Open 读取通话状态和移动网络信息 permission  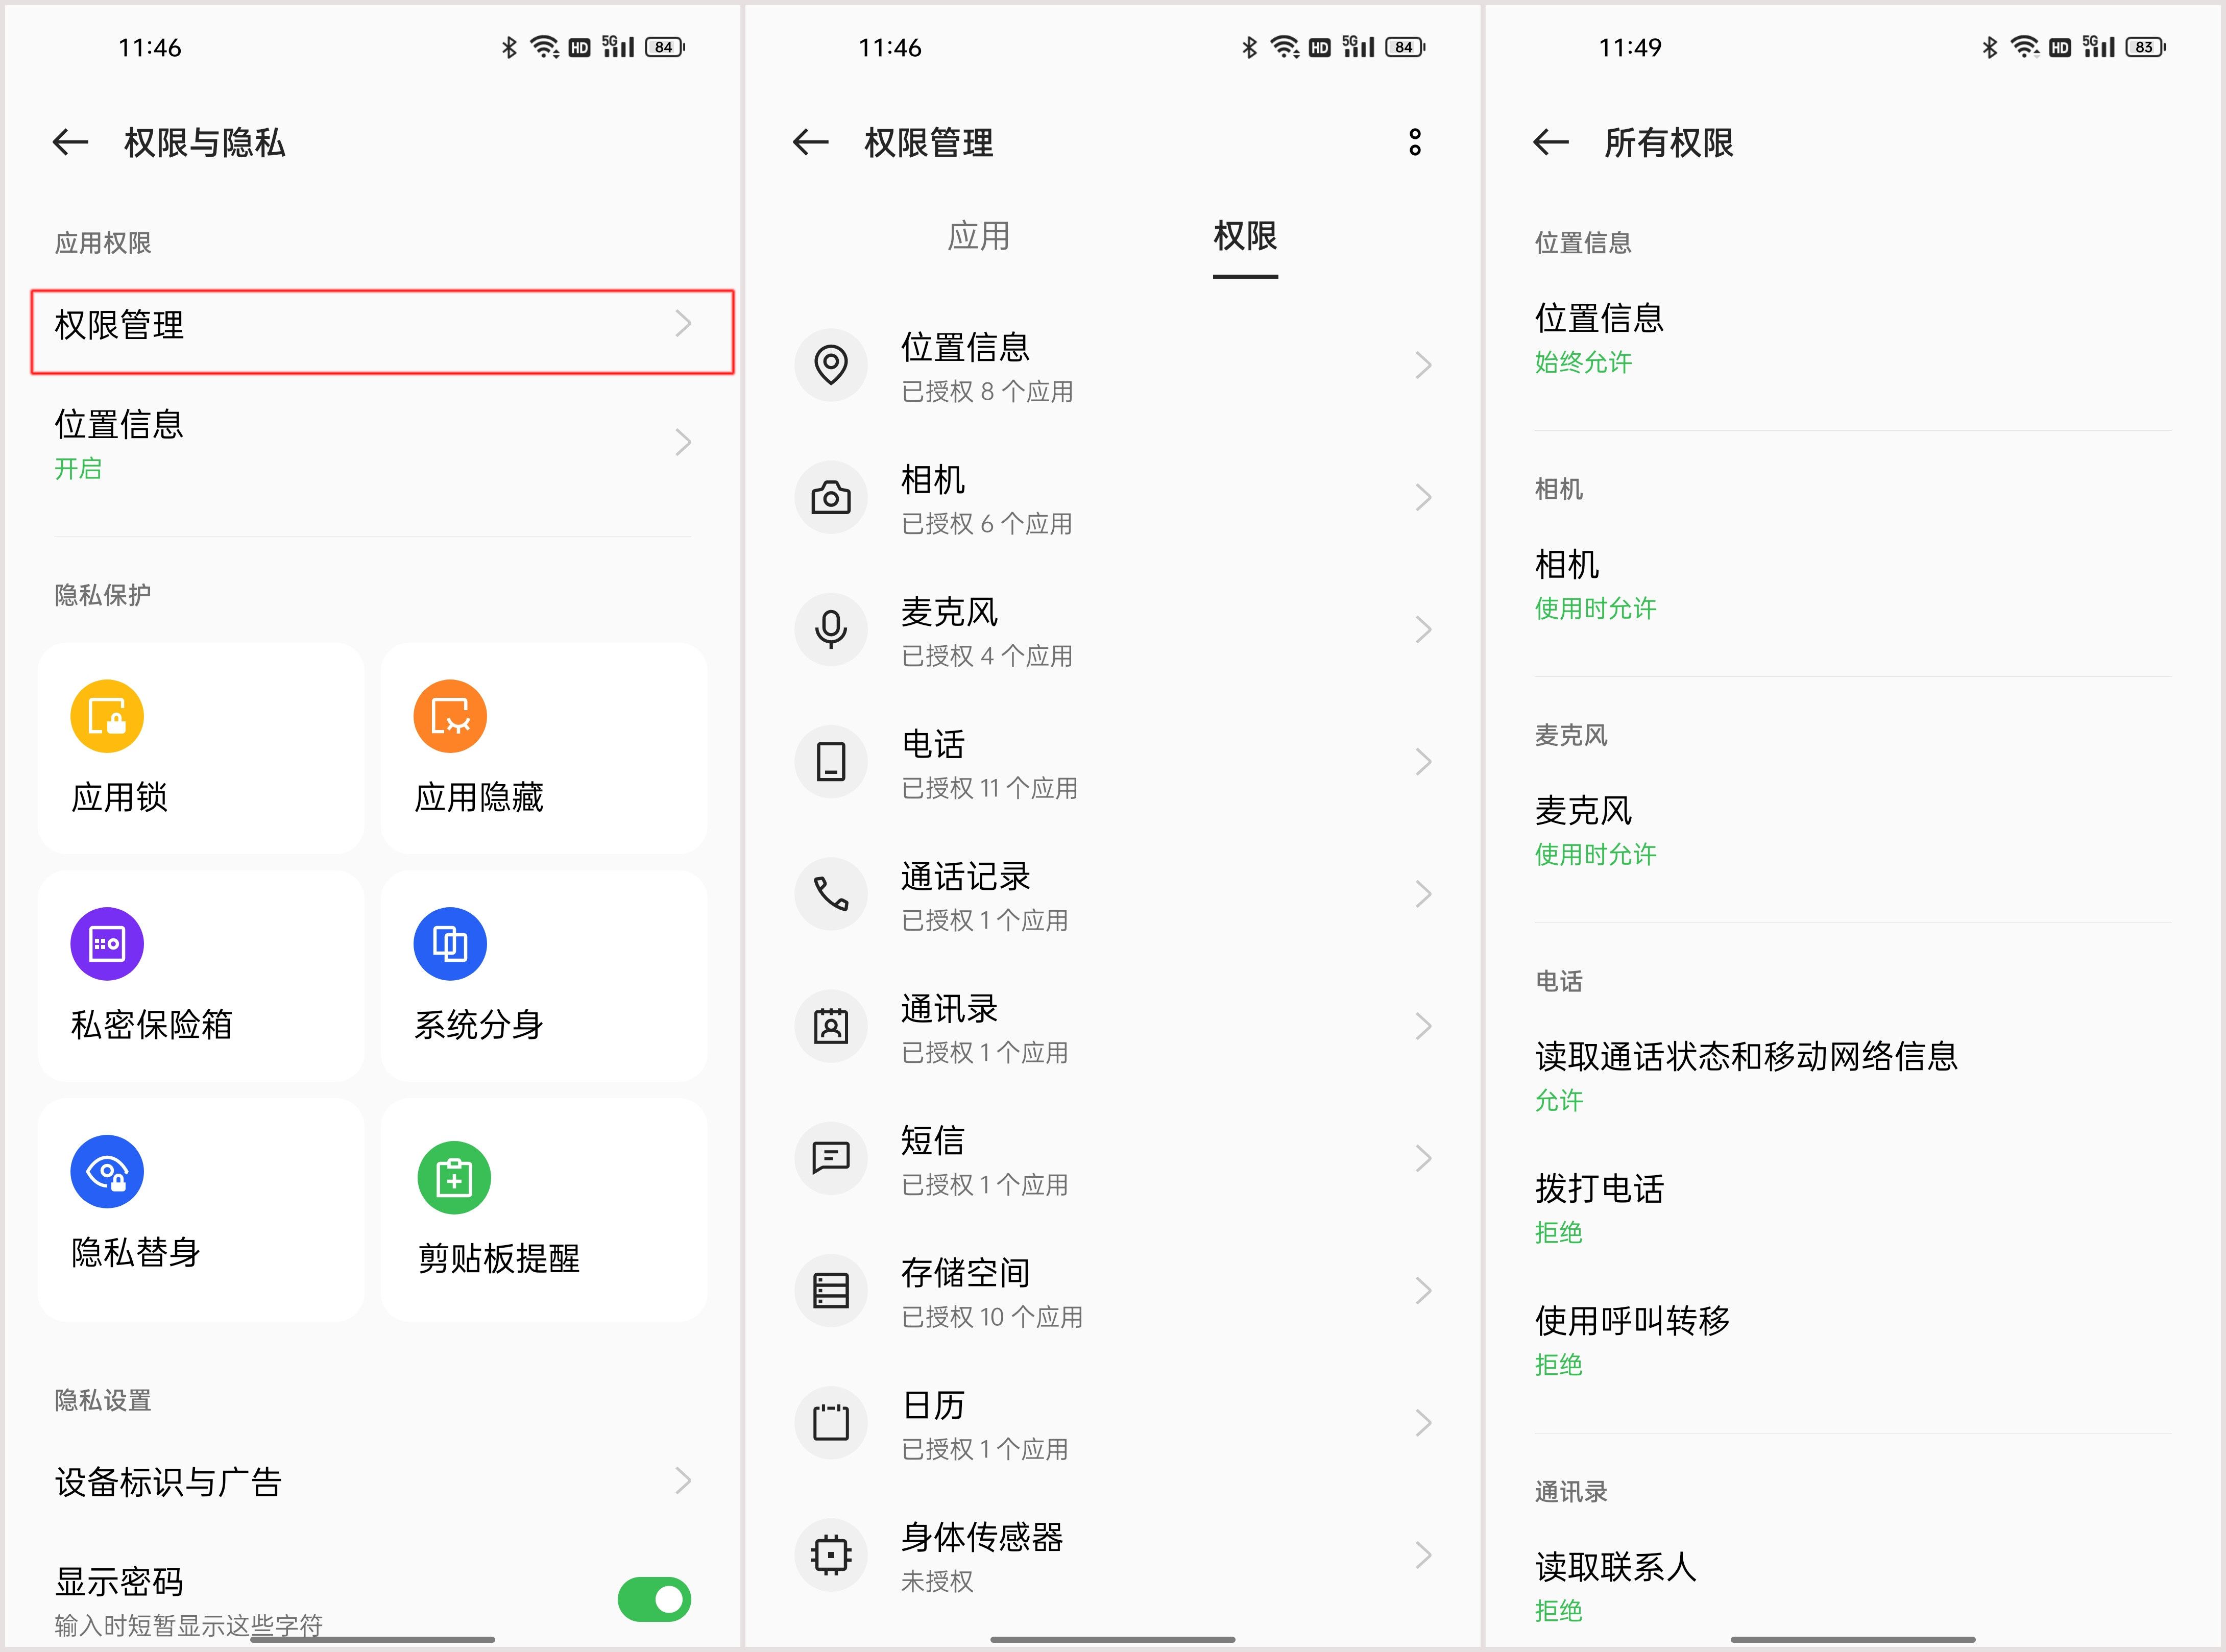[x=1853, y=1076]
